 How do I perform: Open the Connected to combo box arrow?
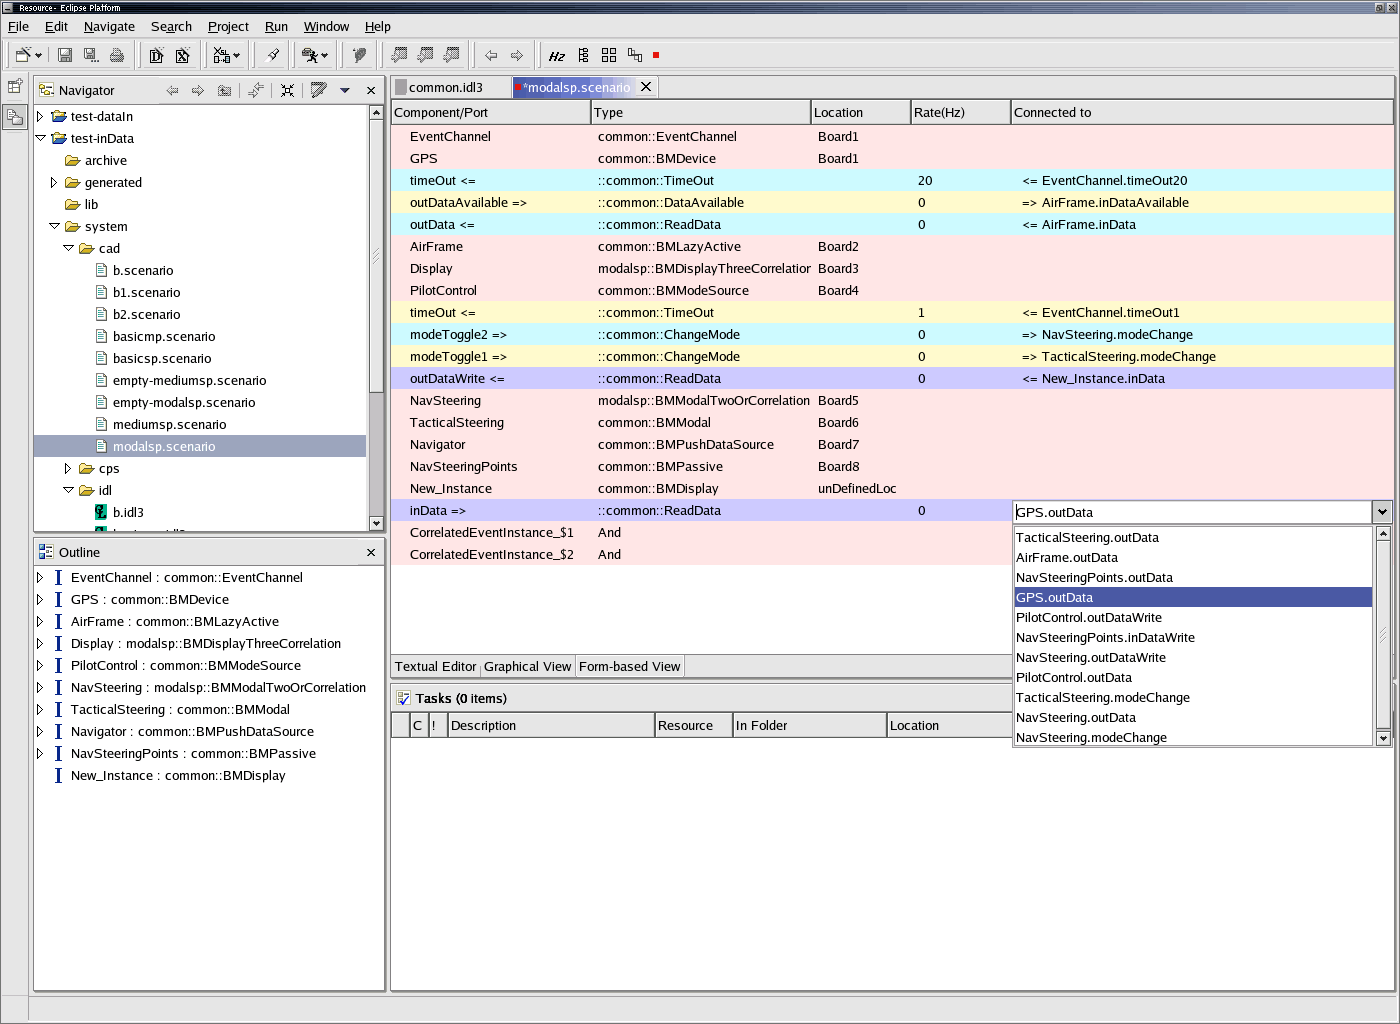1382,512
